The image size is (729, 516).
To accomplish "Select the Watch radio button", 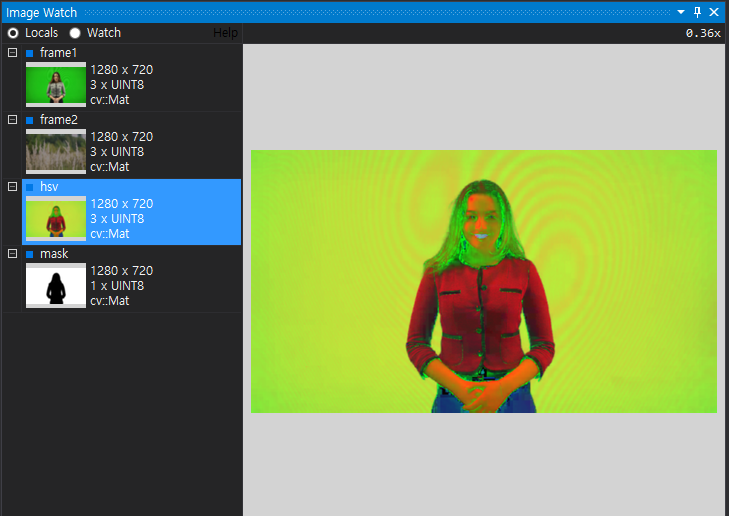I will pyautogui.click(x=75, y=33).
